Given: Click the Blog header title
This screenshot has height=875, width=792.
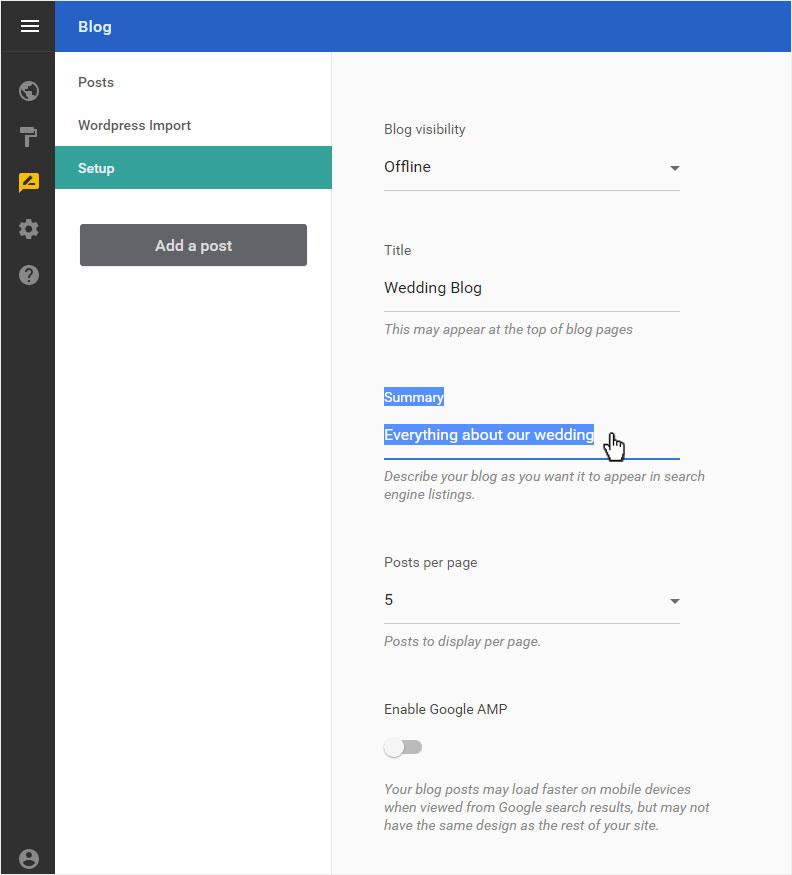Looking at the screenshot, I should [x=95, y=27].
